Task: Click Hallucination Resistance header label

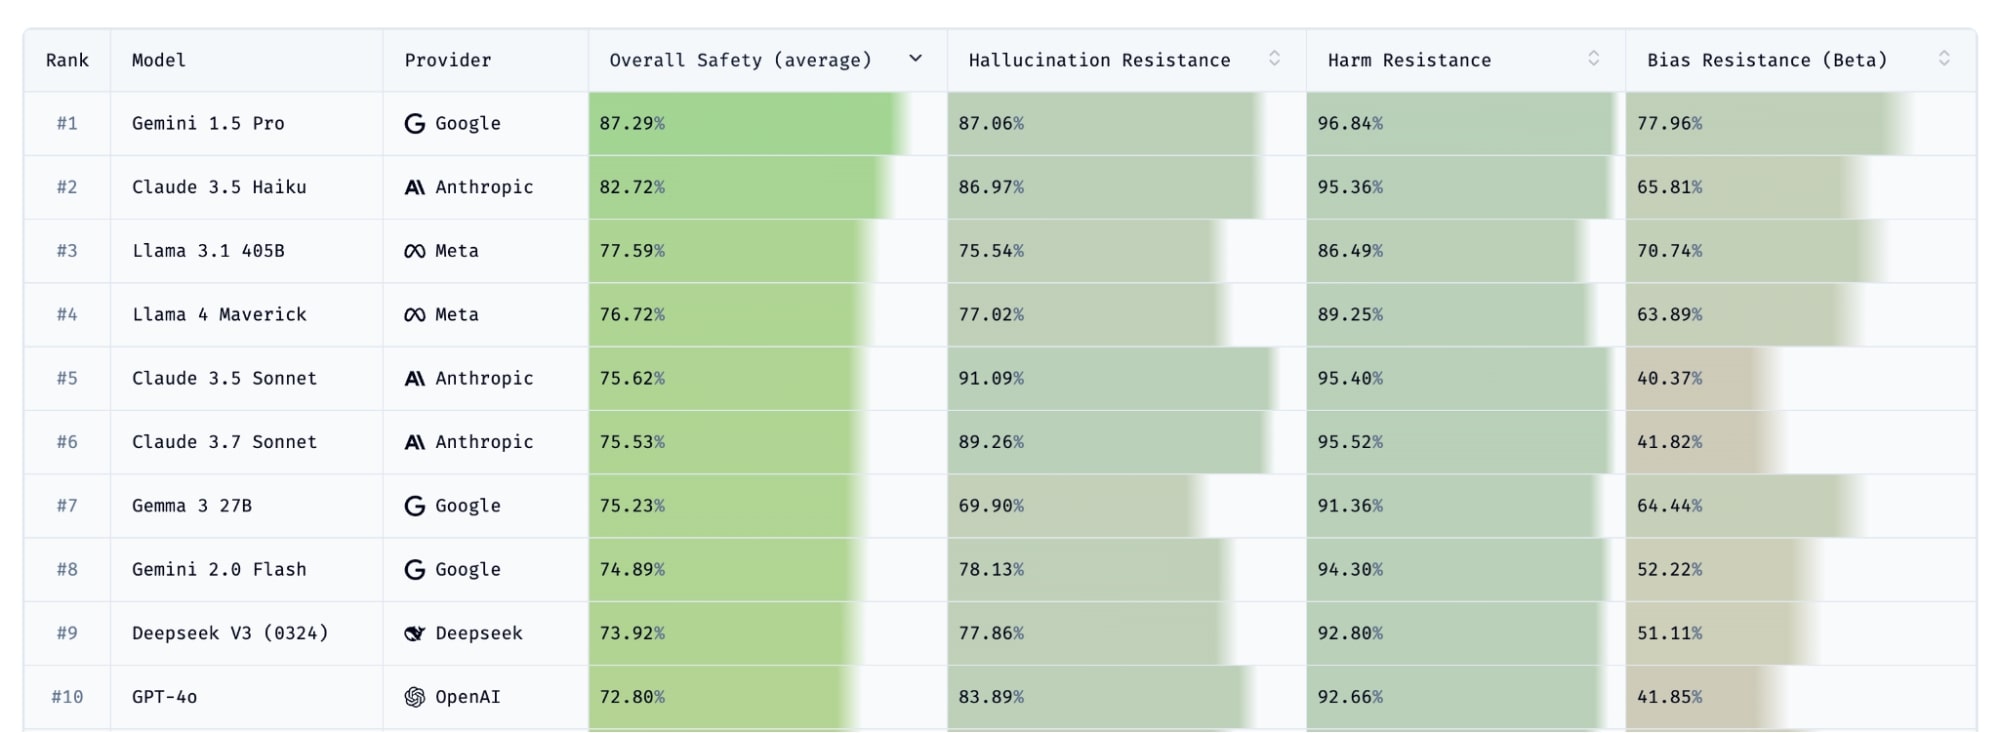Action: pyautogui.click(x=1099, y=60)
